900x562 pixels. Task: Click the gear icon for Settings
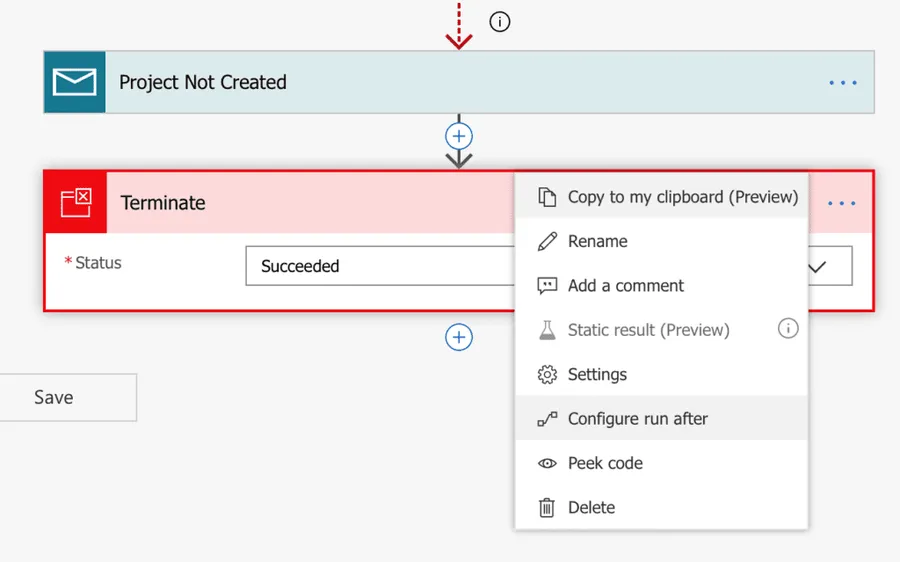[547, 375]
